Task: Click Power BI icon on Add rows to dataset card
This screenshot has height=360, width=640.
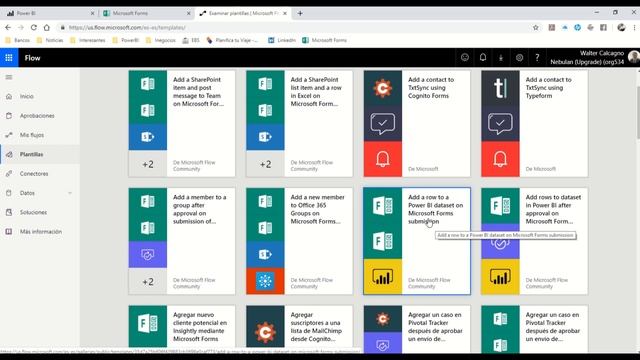Action: pos(500,277)
